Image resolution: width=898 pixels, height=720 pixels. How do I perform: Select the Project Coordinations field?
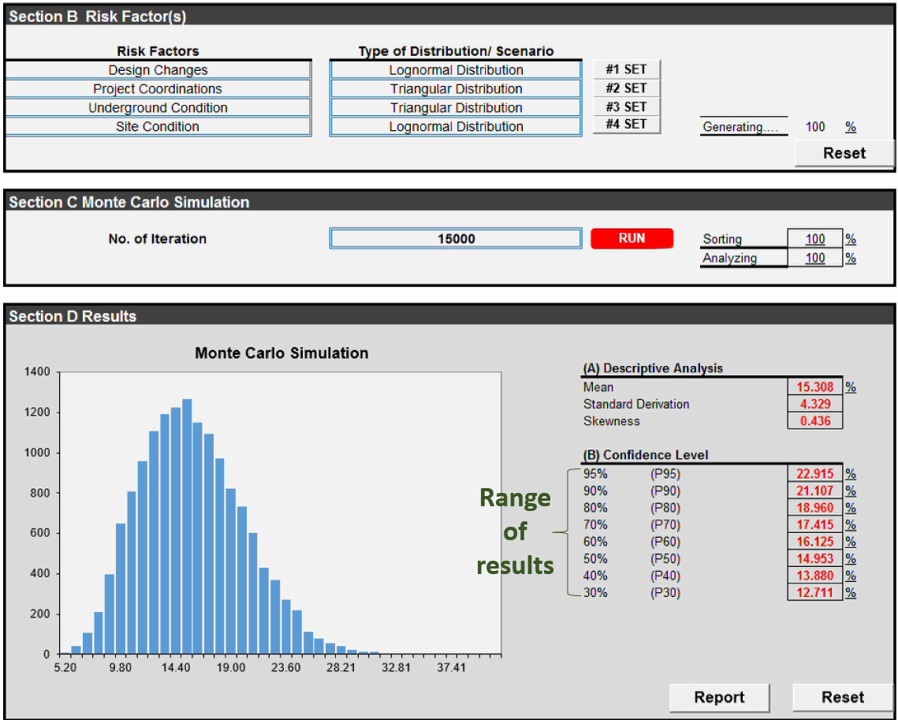[158, 89]
